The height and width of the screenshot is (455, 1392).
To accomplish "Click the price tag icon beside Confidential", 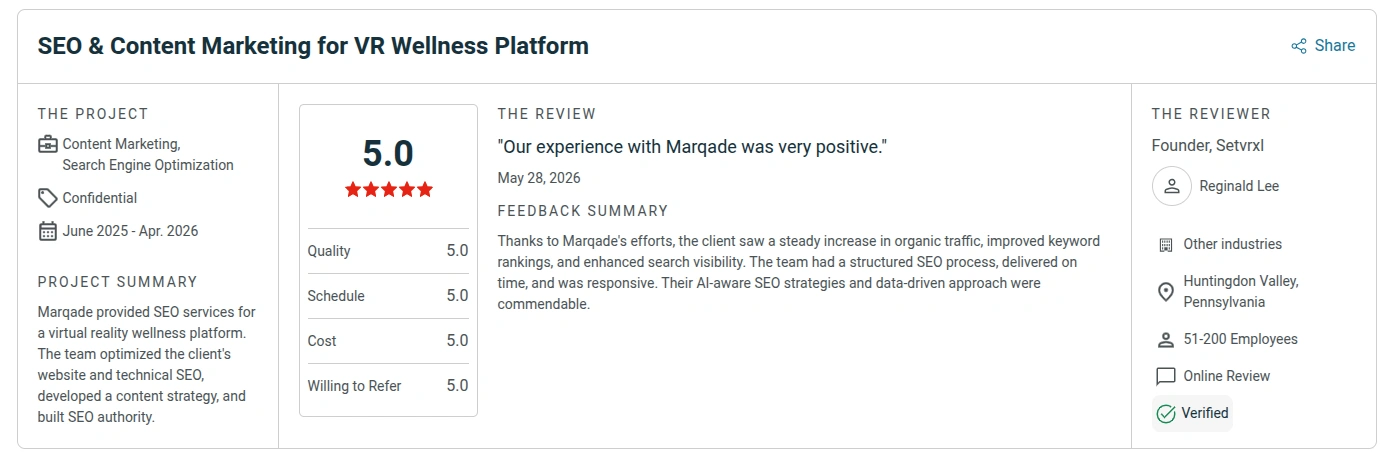I will (48, 198).
